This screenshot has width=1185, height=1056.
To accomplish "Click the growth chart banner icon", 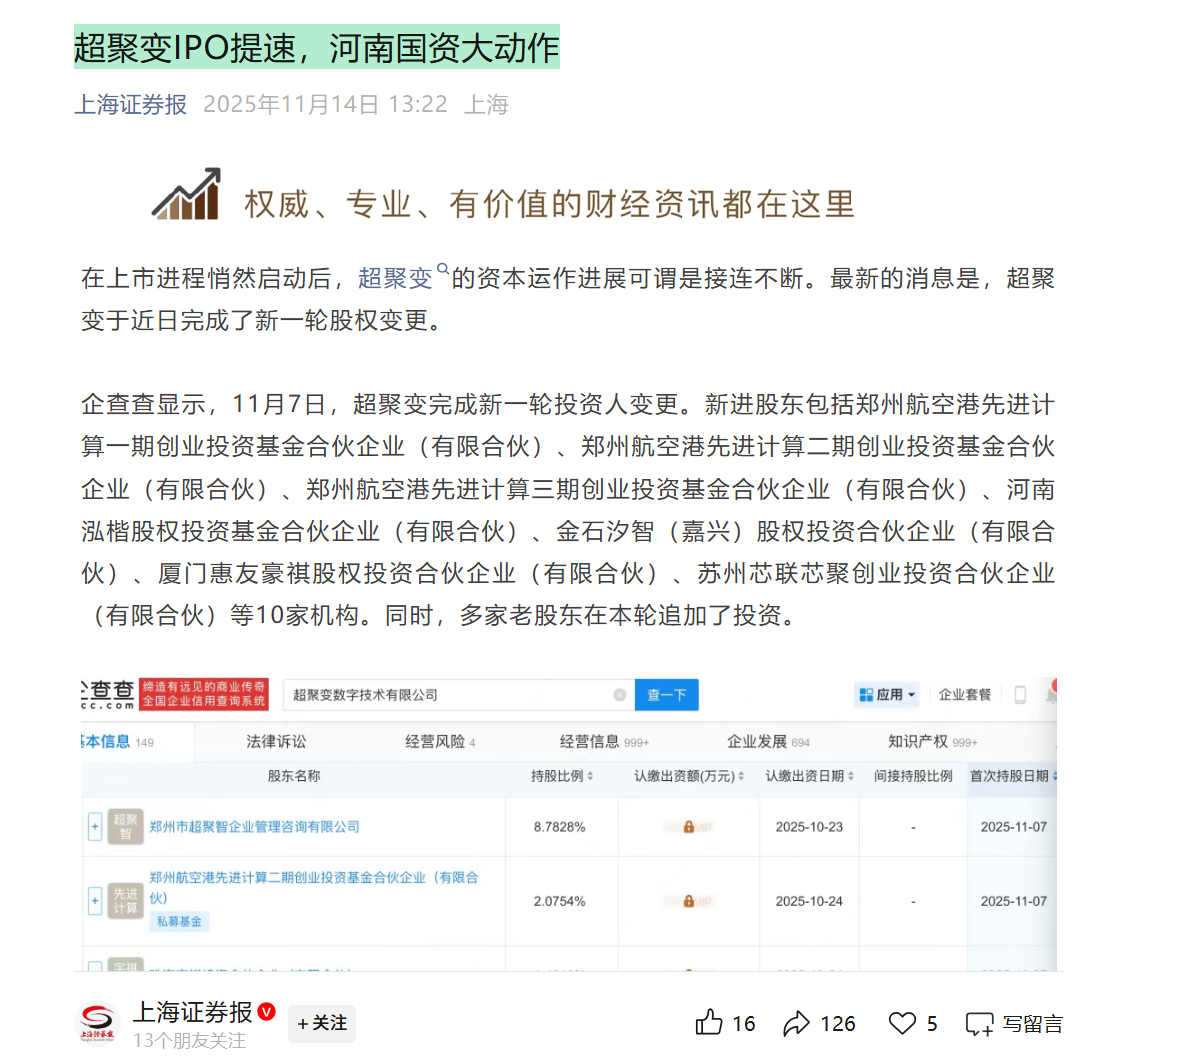I will pyautogui.click(x=187, y=194).
